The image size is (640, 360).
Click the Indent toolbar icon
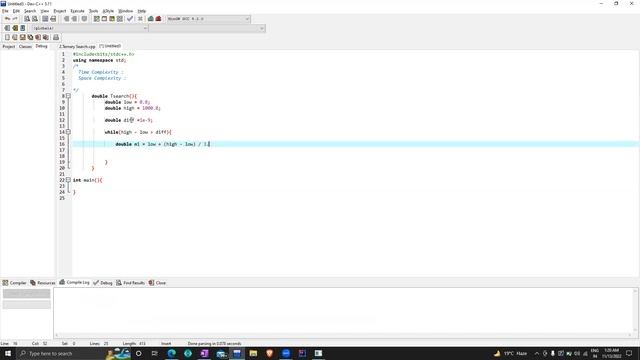point(67,19)
